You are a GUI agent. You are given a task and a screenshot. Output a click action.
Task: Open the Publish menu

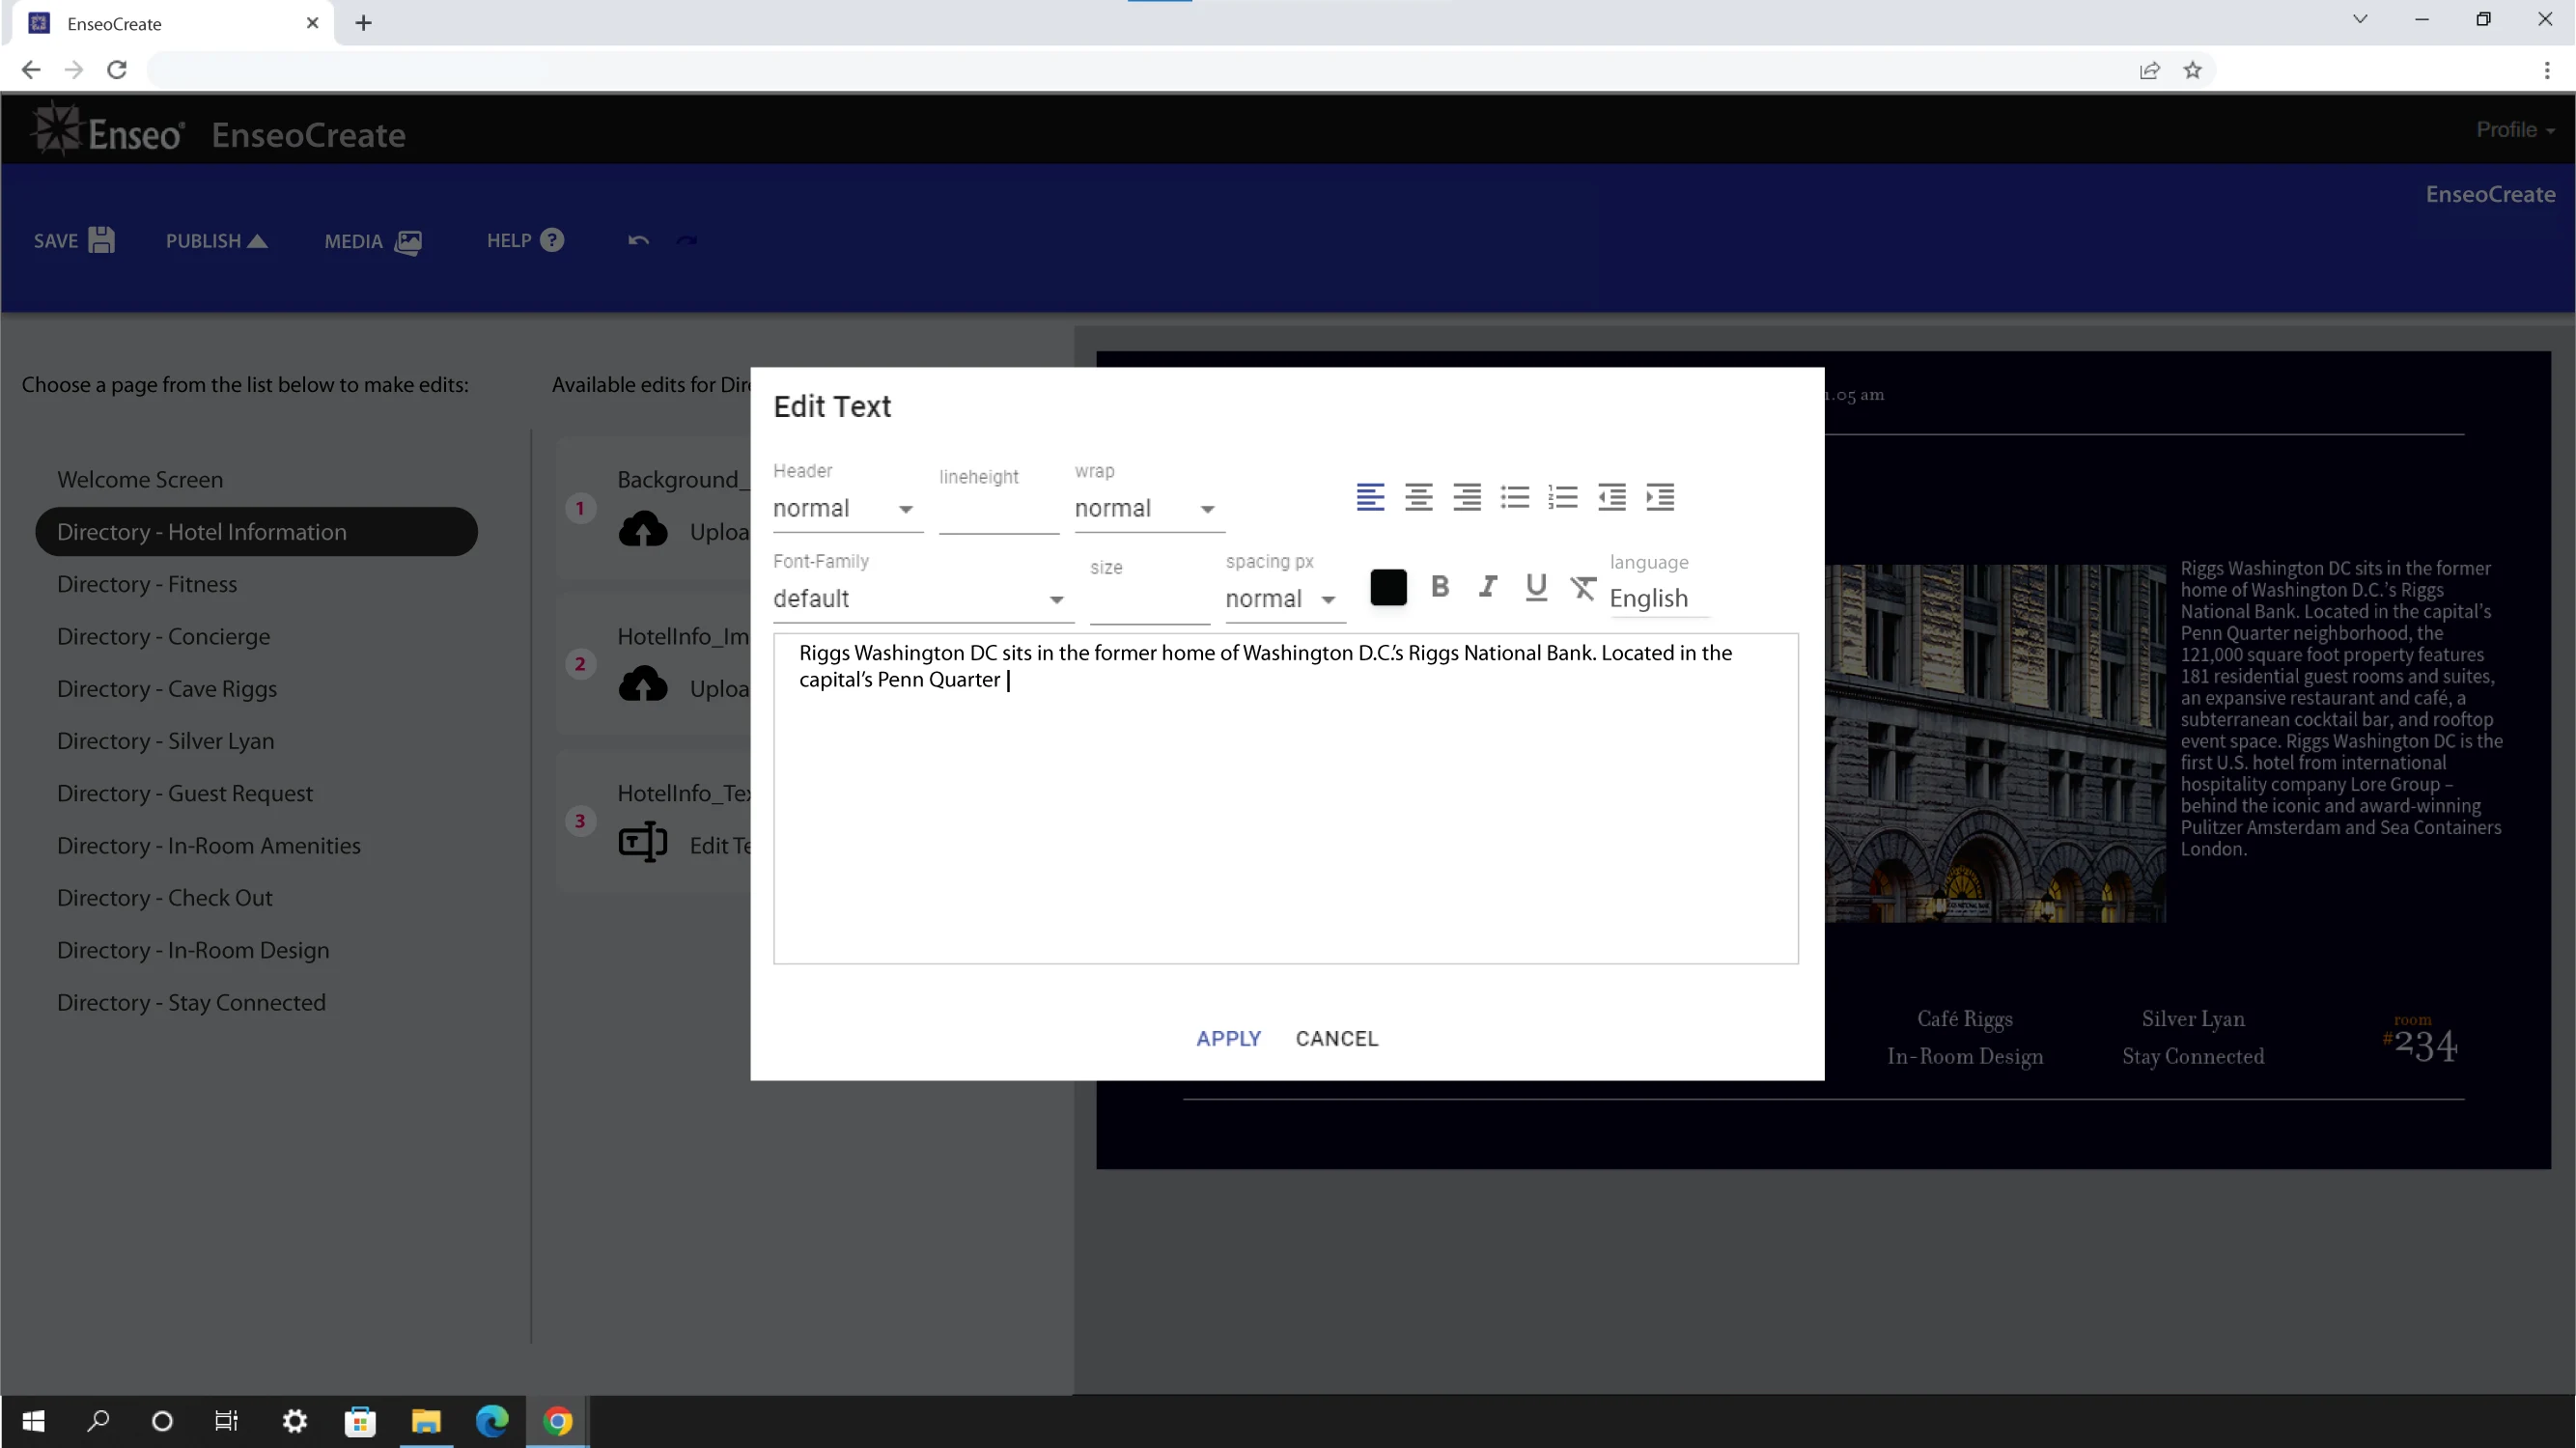coord(216,241)
